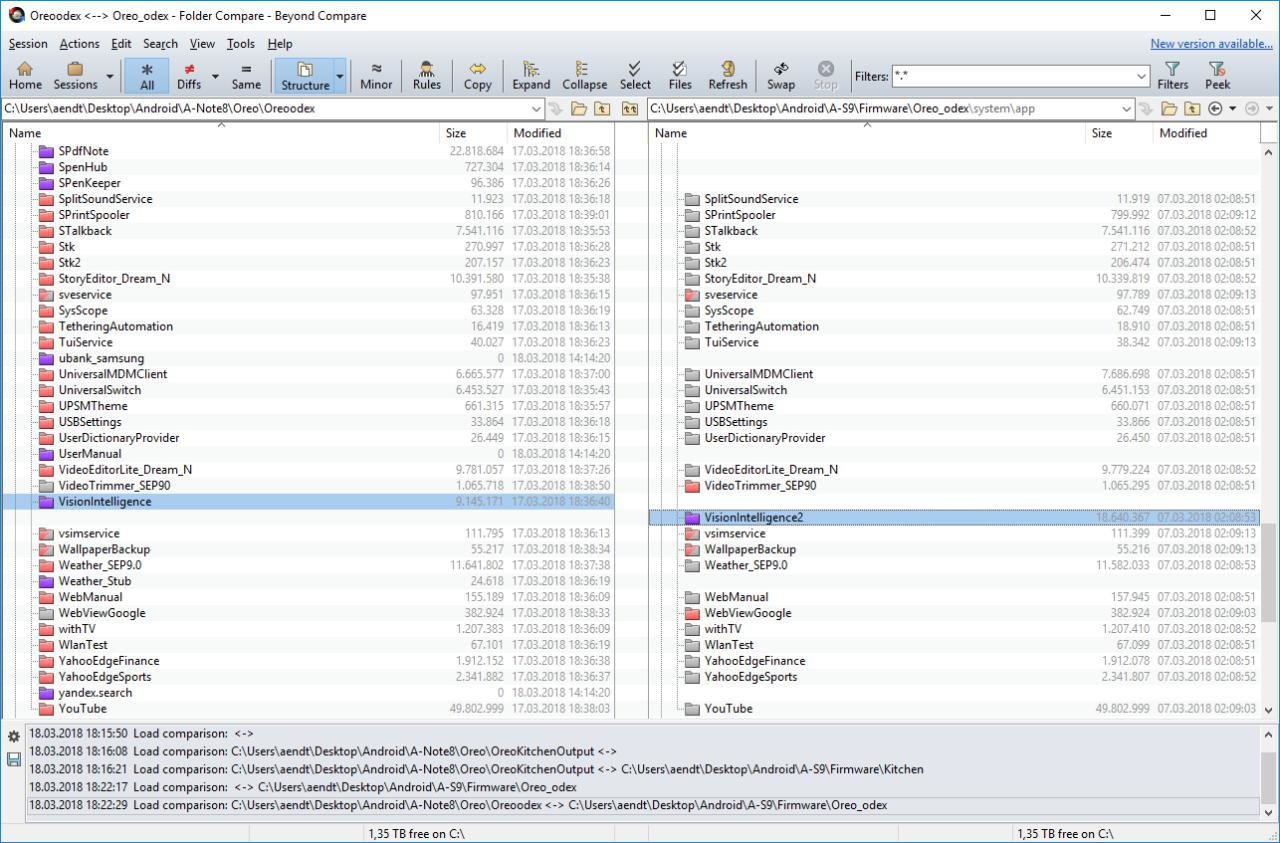Sort right pane by Modified column

click(x=1206, y=132)
